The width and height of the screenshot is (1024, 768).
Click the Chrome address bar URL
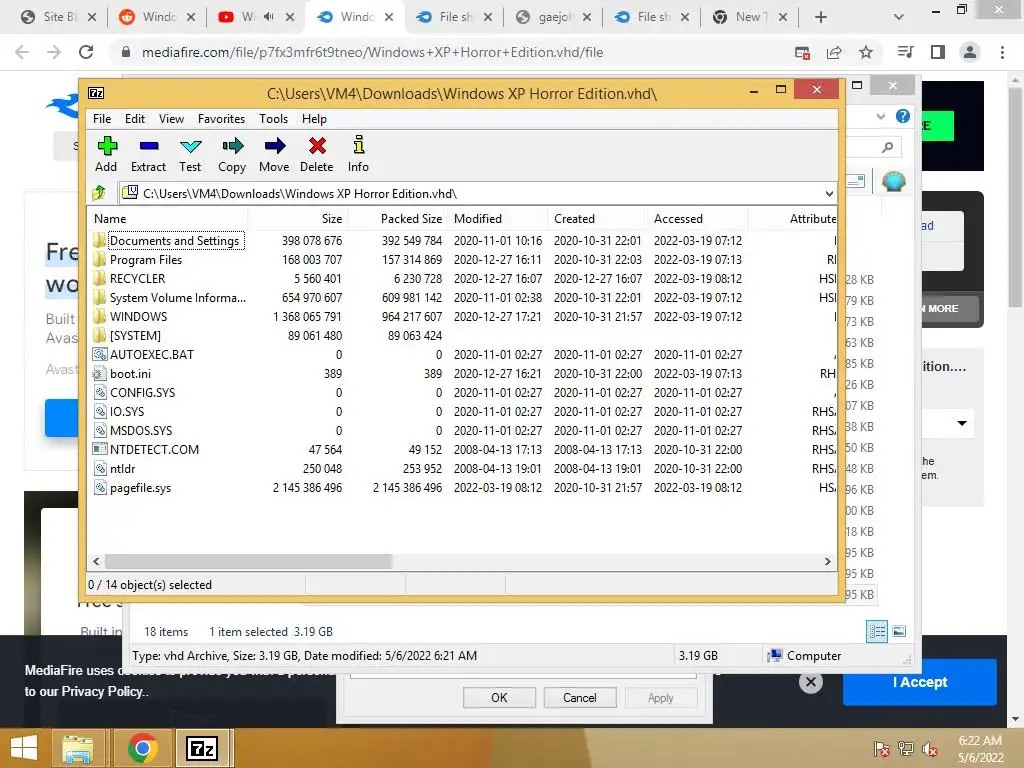tap(372, 52)
